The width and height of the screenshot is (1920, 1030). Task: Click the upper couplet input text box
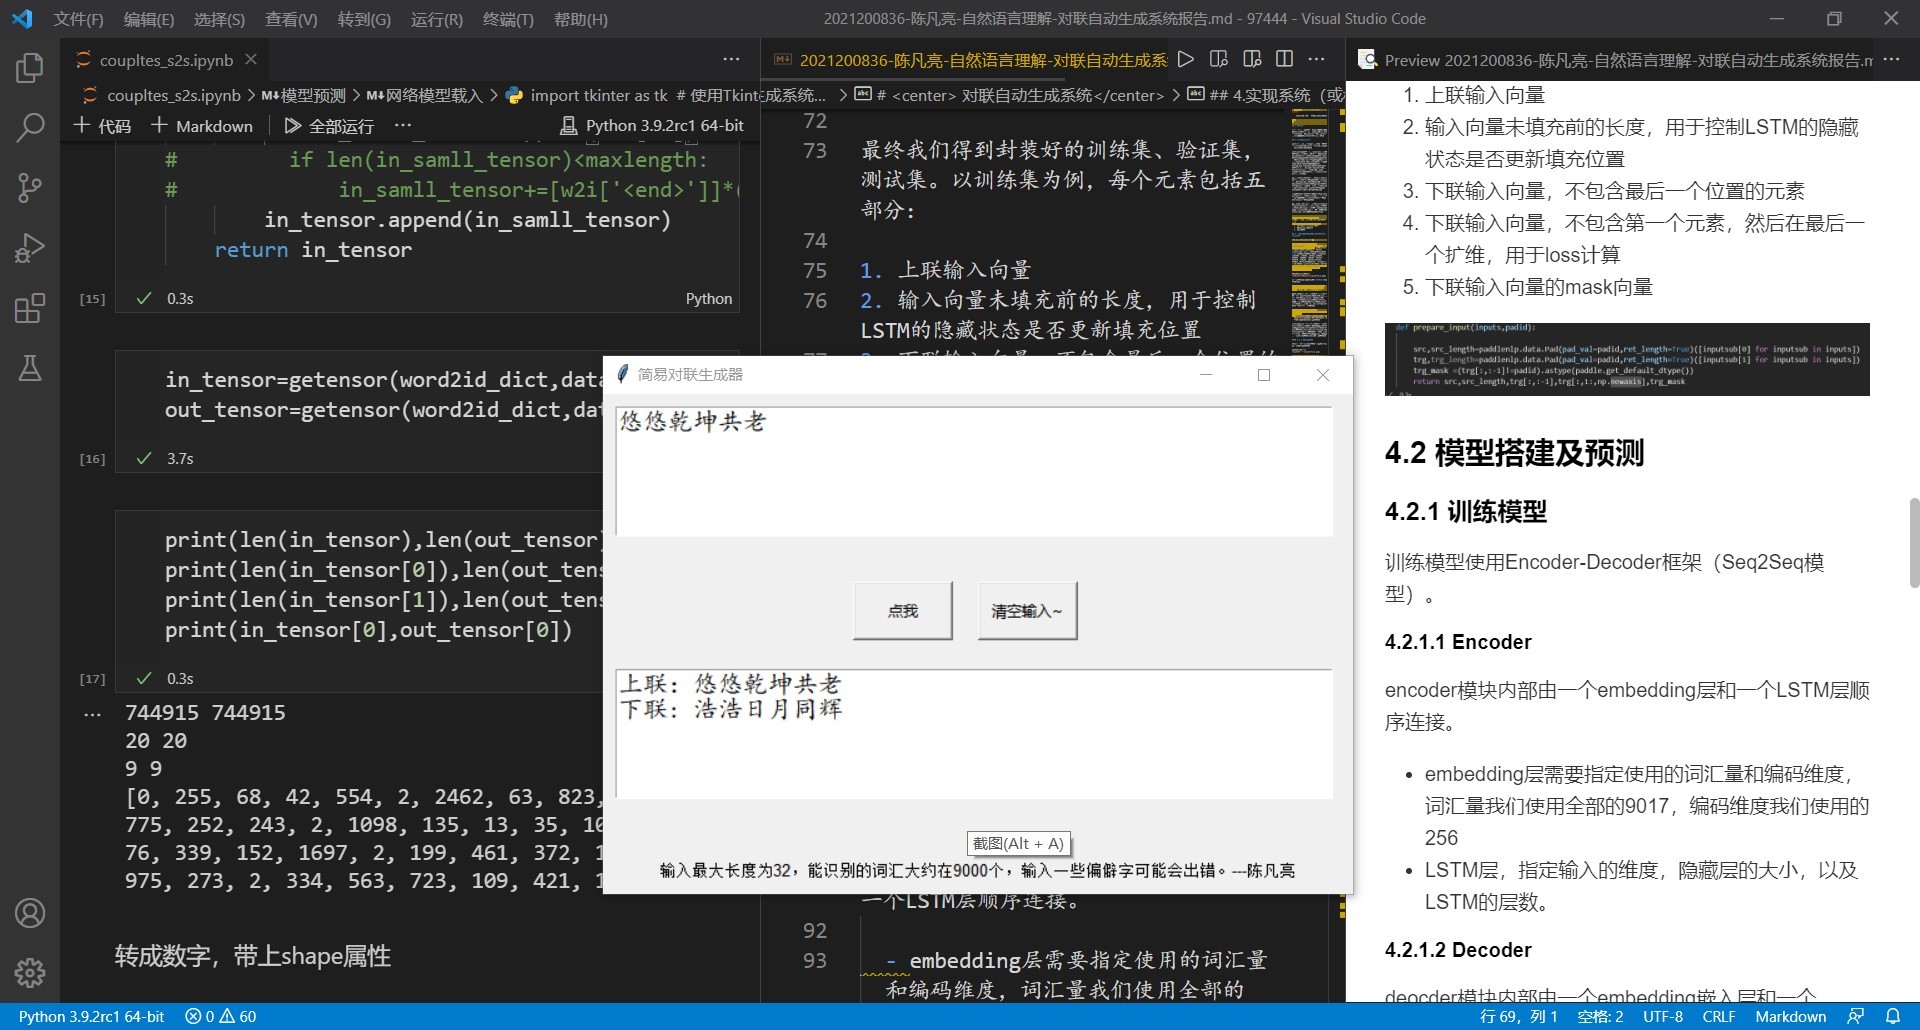[x=973, y=471]
